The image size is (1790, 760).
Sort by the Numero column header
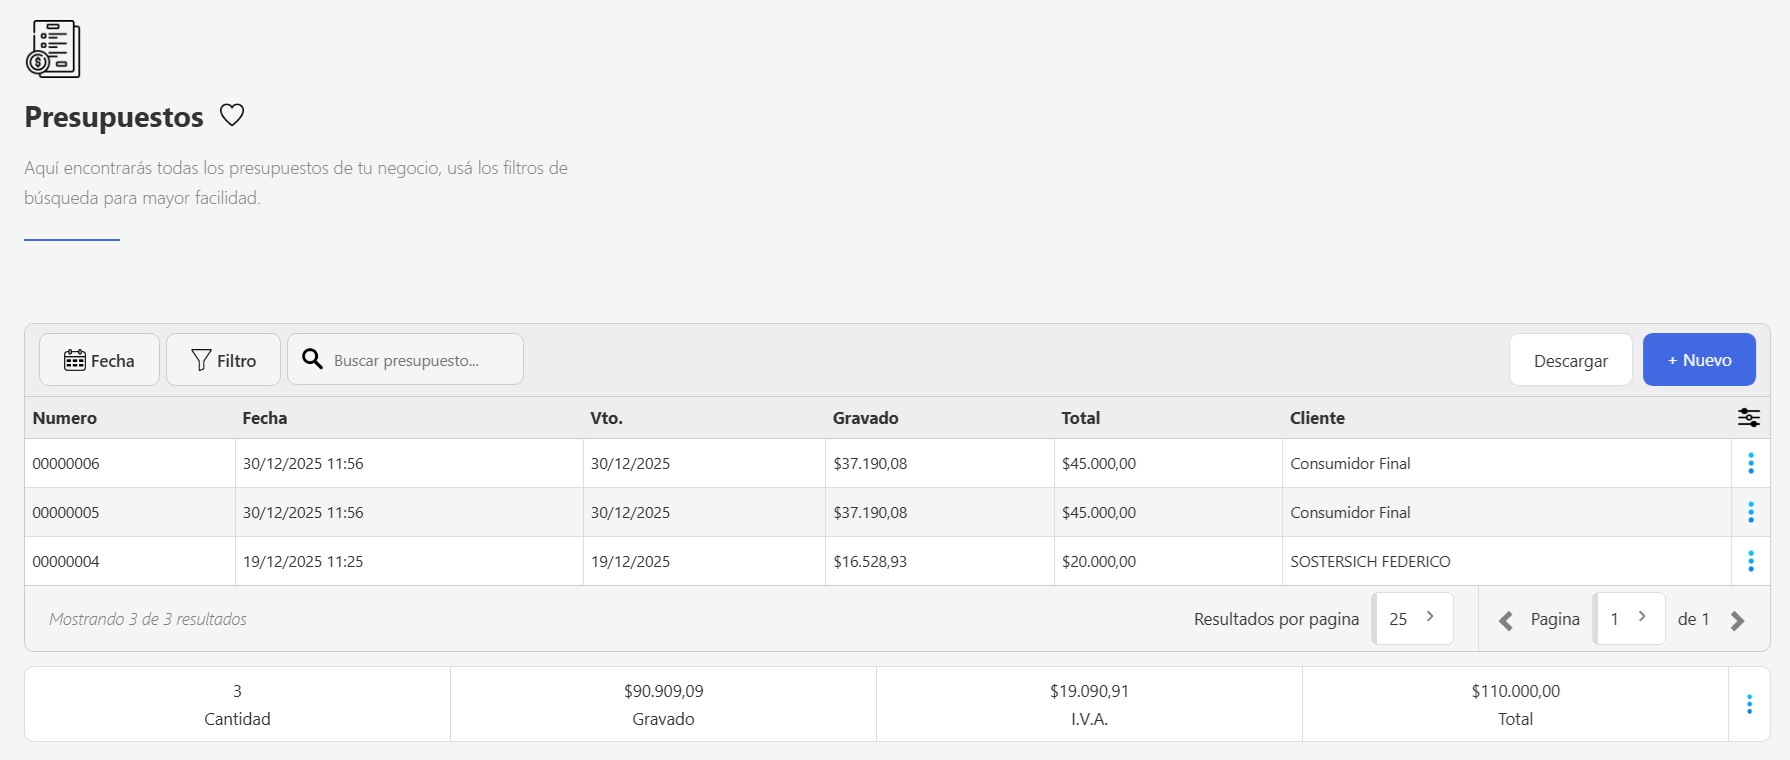coord(65,418)
